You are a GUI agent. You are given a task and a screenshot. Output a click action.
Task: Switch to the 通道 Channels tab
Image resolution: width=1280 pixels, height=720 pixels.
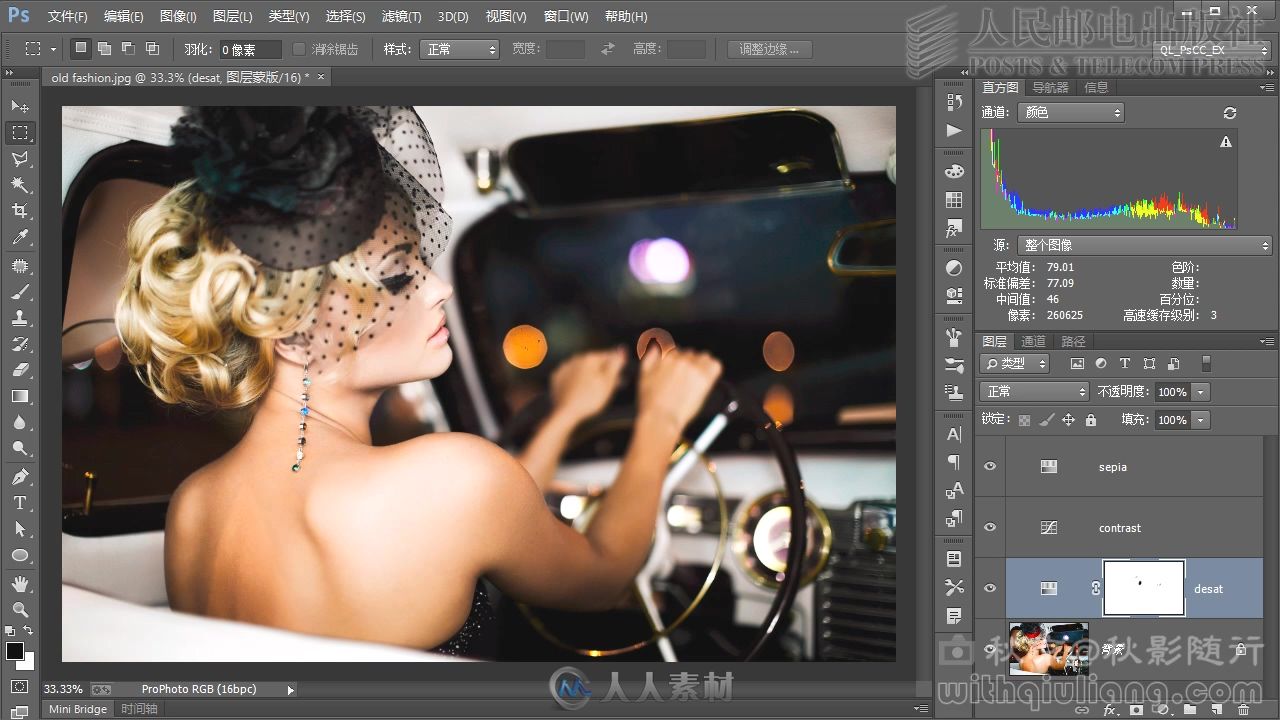tap(1034, 341)
